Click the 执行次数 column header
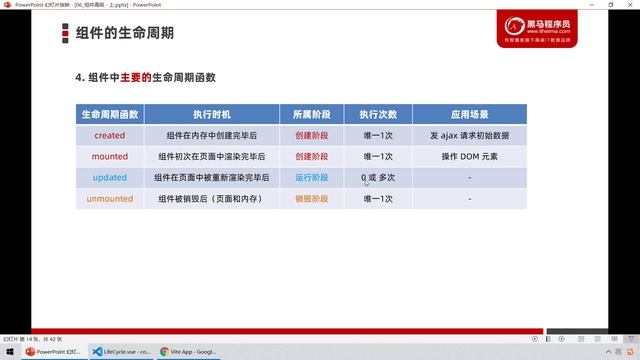Image resolution: width=640 pixels, height=360 pixels. click(x=378, y=114)
